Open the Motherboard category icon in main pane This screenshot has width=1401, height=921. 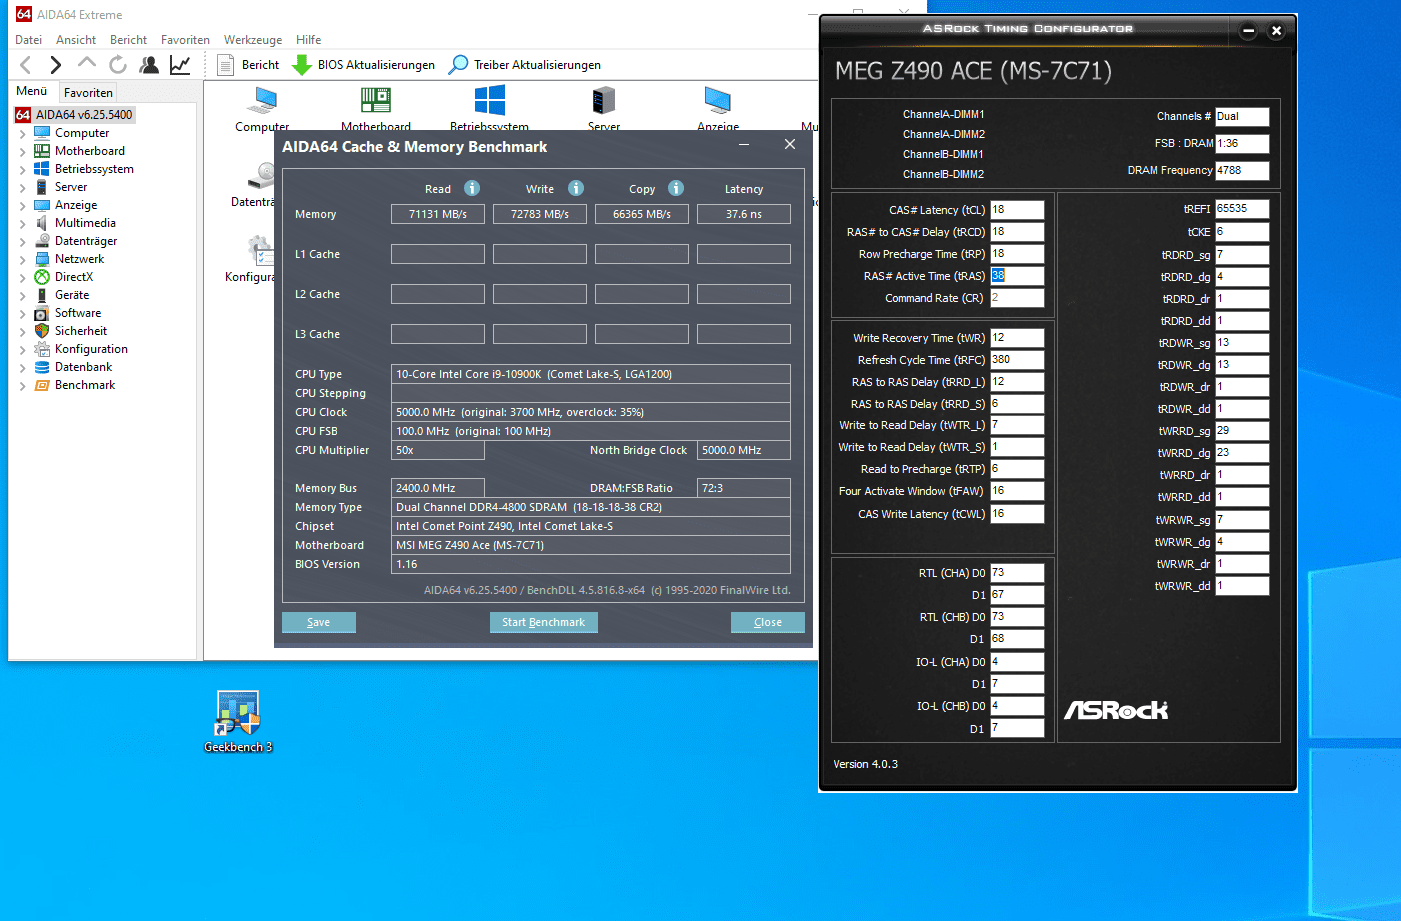point(376,108)
